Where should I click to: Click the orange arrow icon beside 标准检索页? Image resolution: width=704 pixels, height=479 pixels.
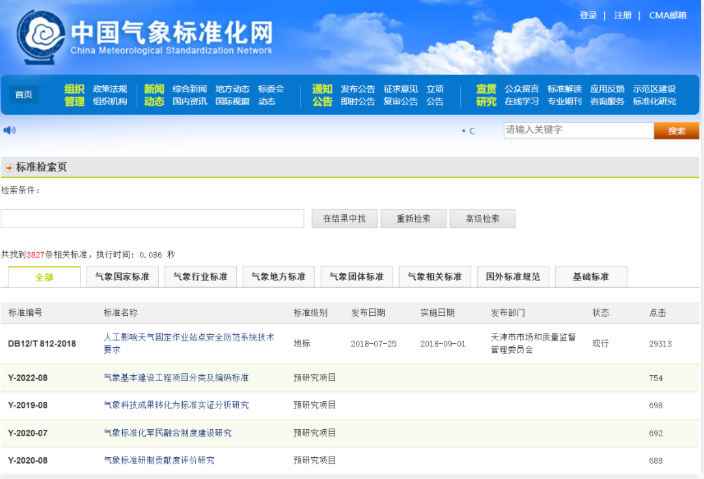pos(9,168)
